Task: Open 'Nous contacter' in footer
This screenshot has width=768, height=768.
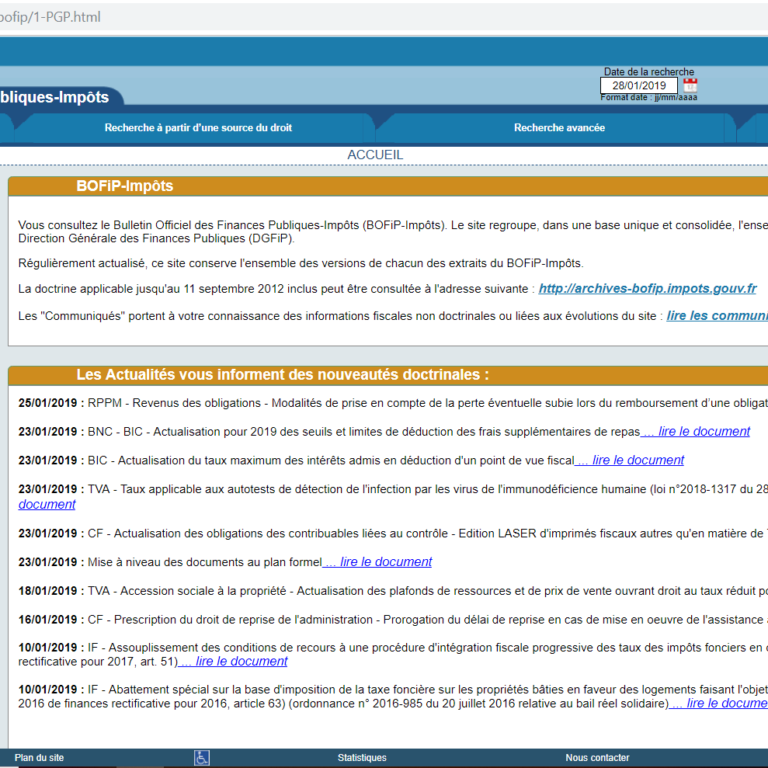Action: coord(598,758)
